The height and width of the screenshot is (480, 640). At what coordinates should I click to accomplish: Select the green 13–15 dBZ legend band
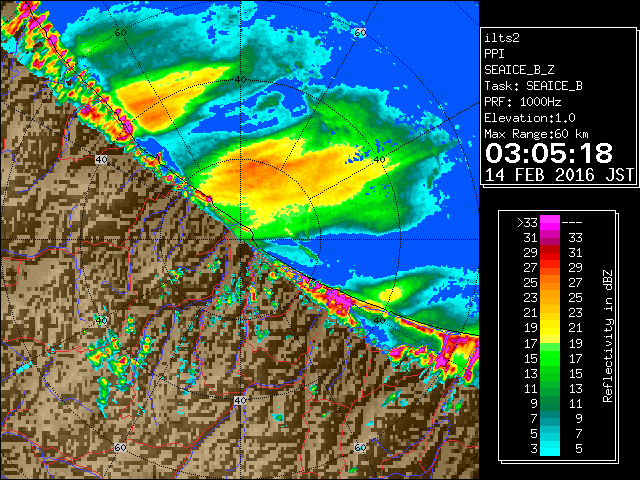tap(550, 373)
